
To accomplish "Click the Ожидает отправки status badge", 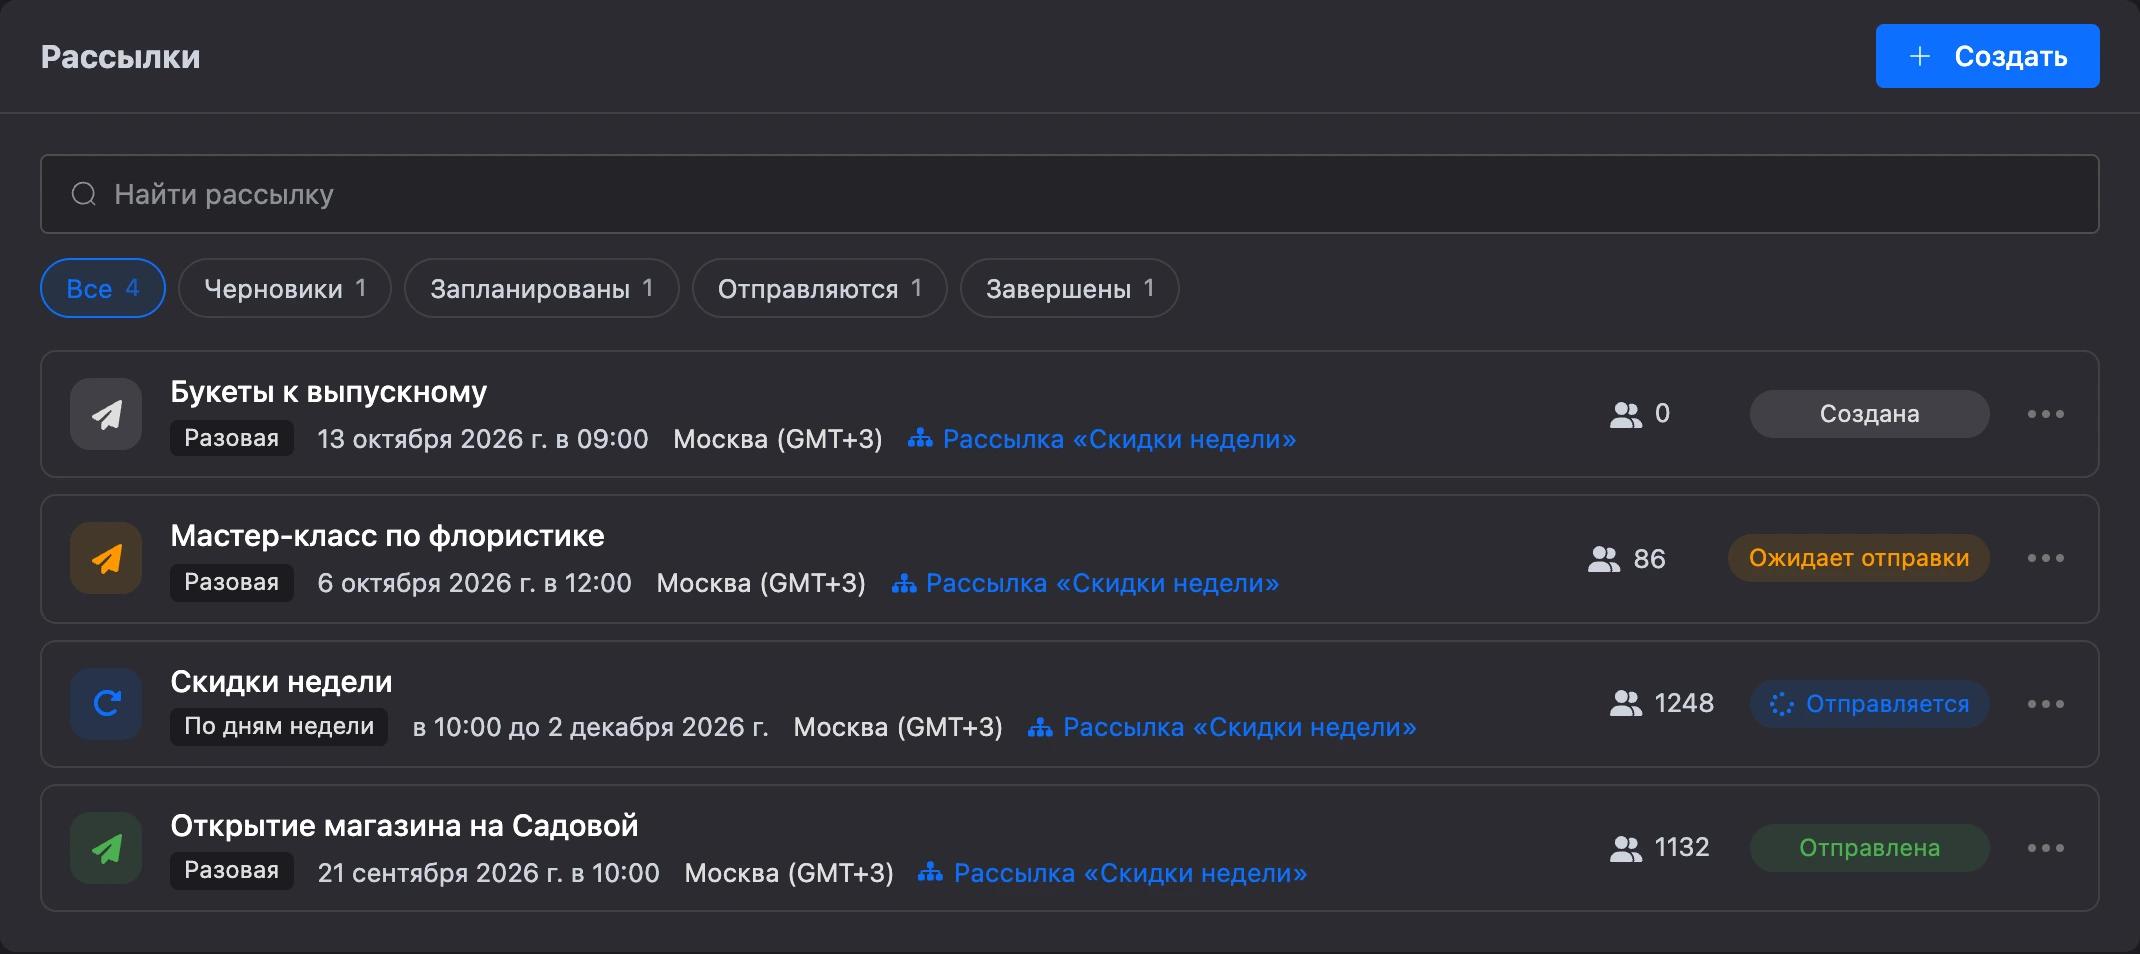I will (x=1859, y=558).
